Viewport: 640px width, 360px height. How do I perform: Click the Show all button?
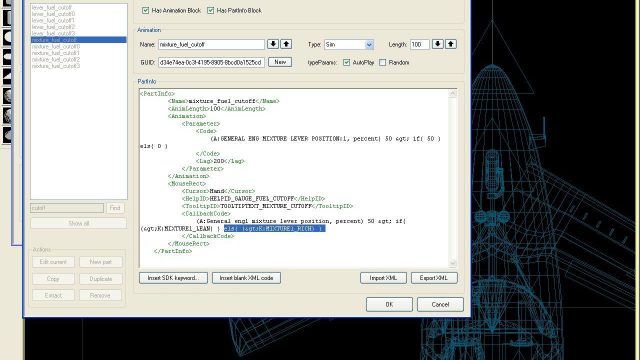78,223
